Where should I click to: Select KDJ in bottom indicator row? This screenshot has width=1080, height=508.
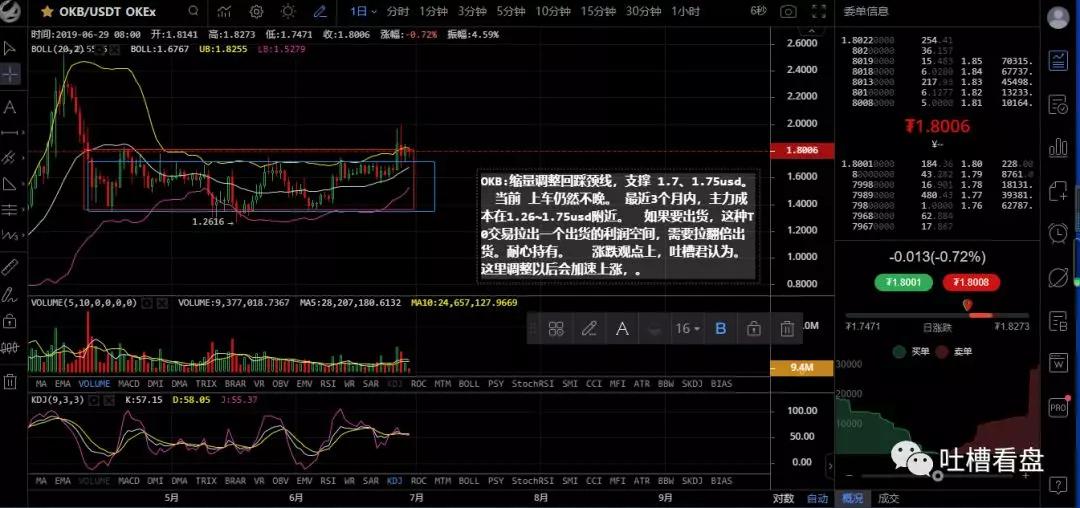pyautogui.click(x=395, y=480)
